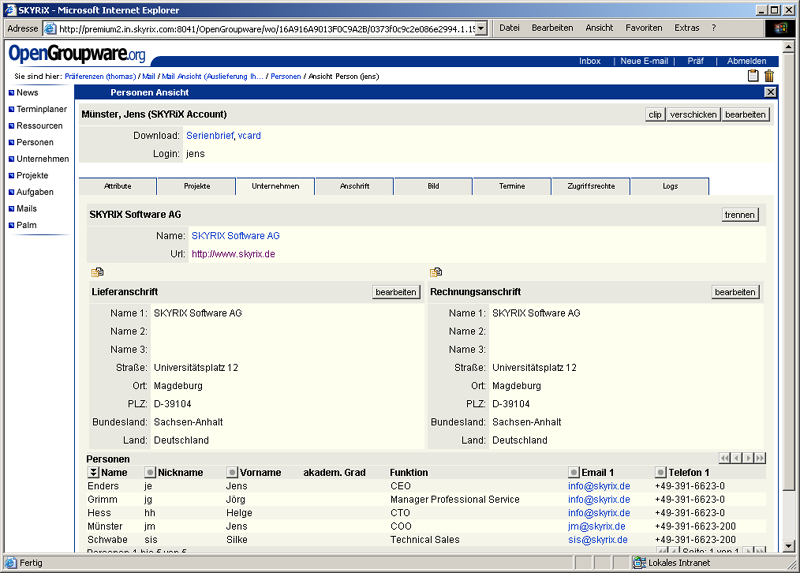Screen dimensions: 800x573
Task: Open the Inbox link
Action: click(590, 61)
